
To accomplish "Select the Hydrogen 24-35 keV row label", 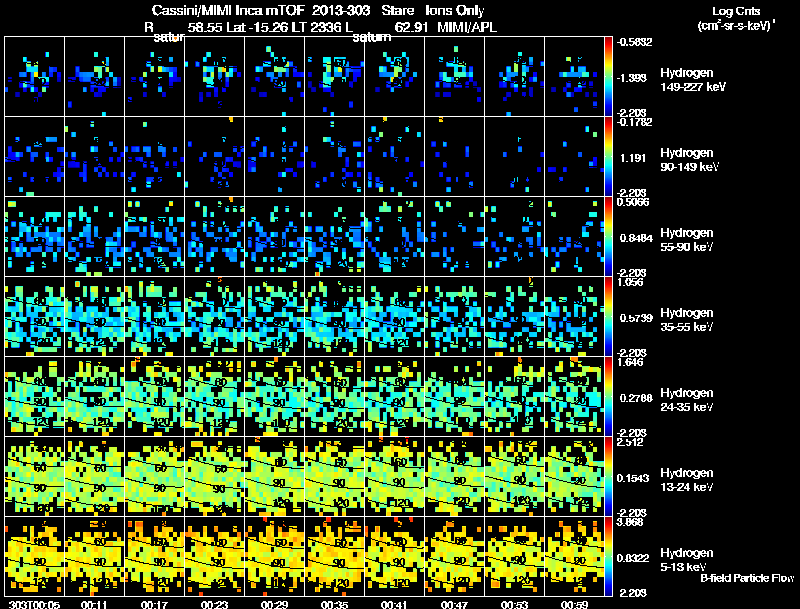I will pyautogui.click(x=688, y=400).
